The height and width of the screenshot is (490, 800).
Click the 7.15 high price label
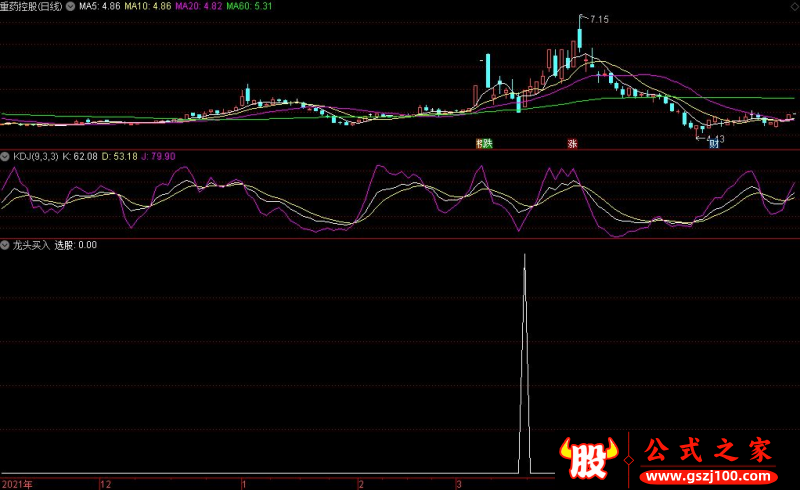tap(599, 19)
